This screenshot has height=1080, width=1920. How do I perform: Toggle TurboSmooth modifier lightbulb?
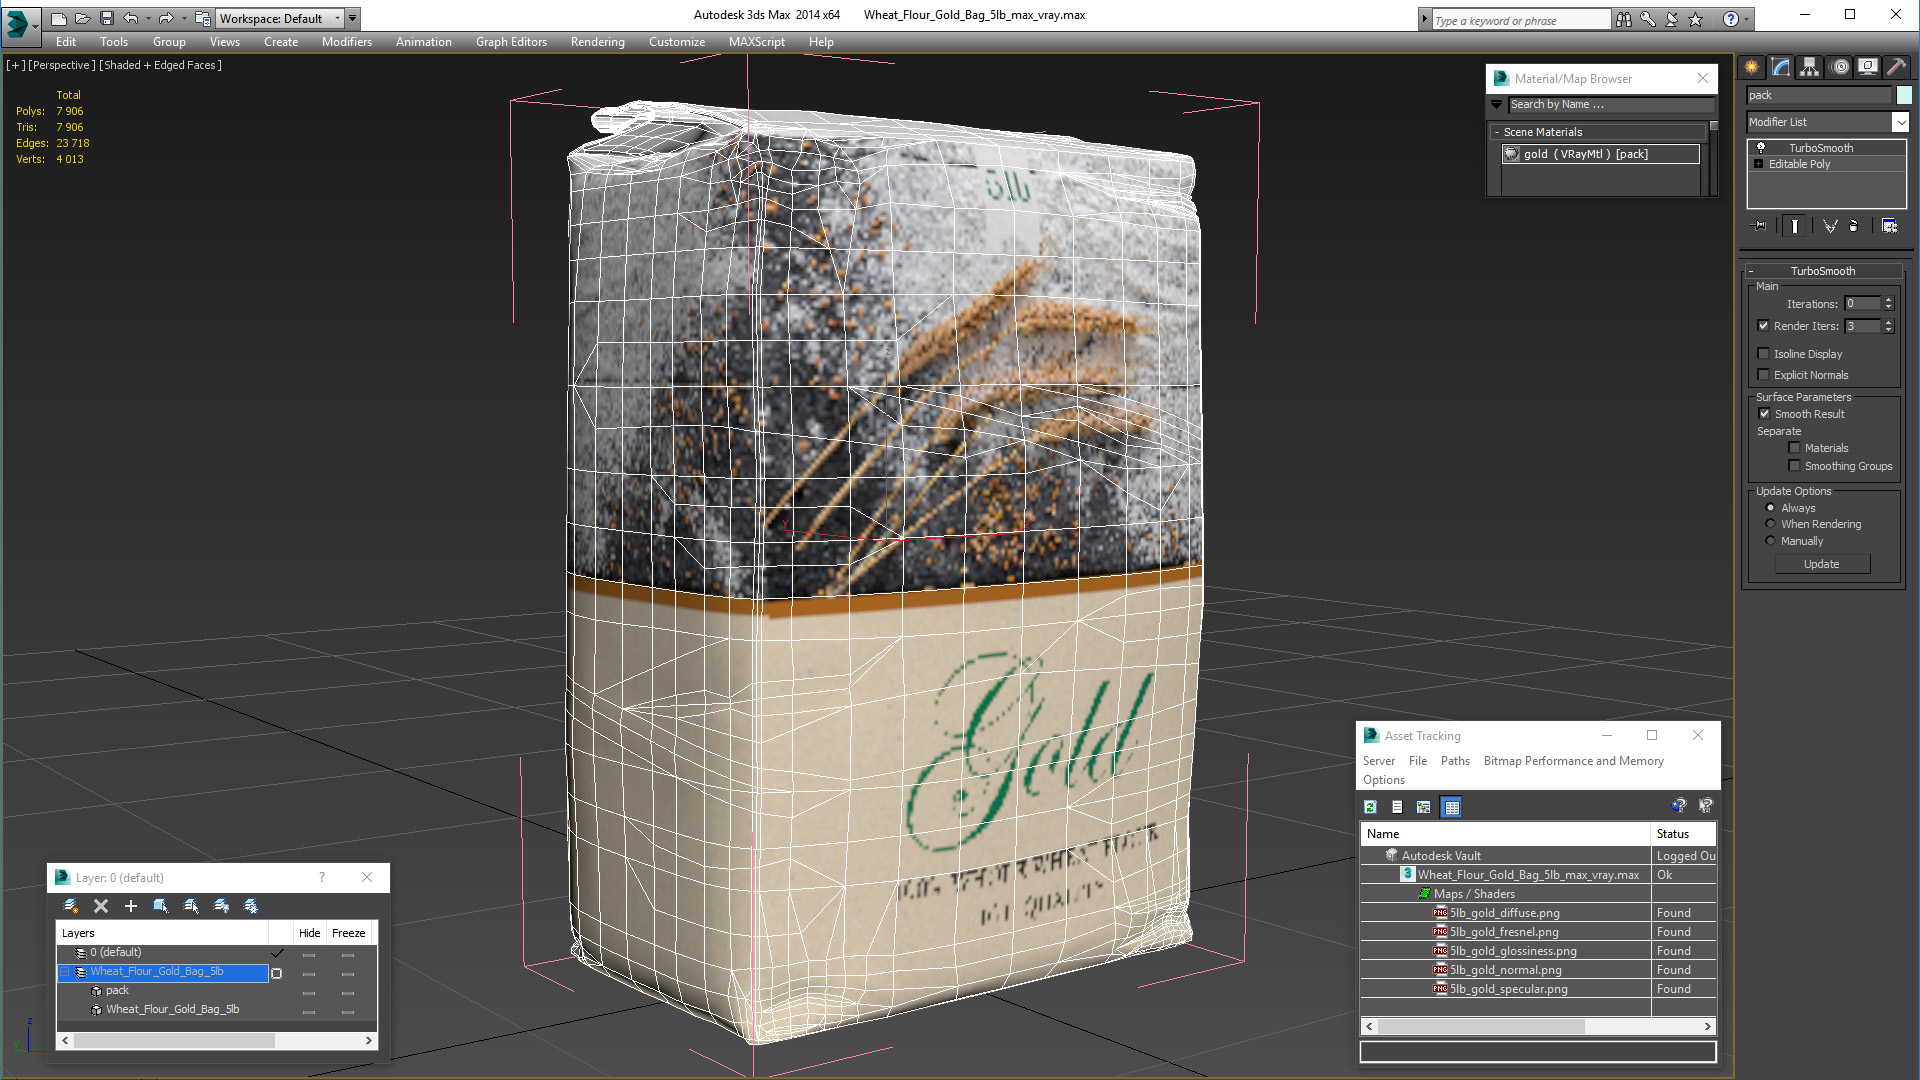pos(1761,148)
